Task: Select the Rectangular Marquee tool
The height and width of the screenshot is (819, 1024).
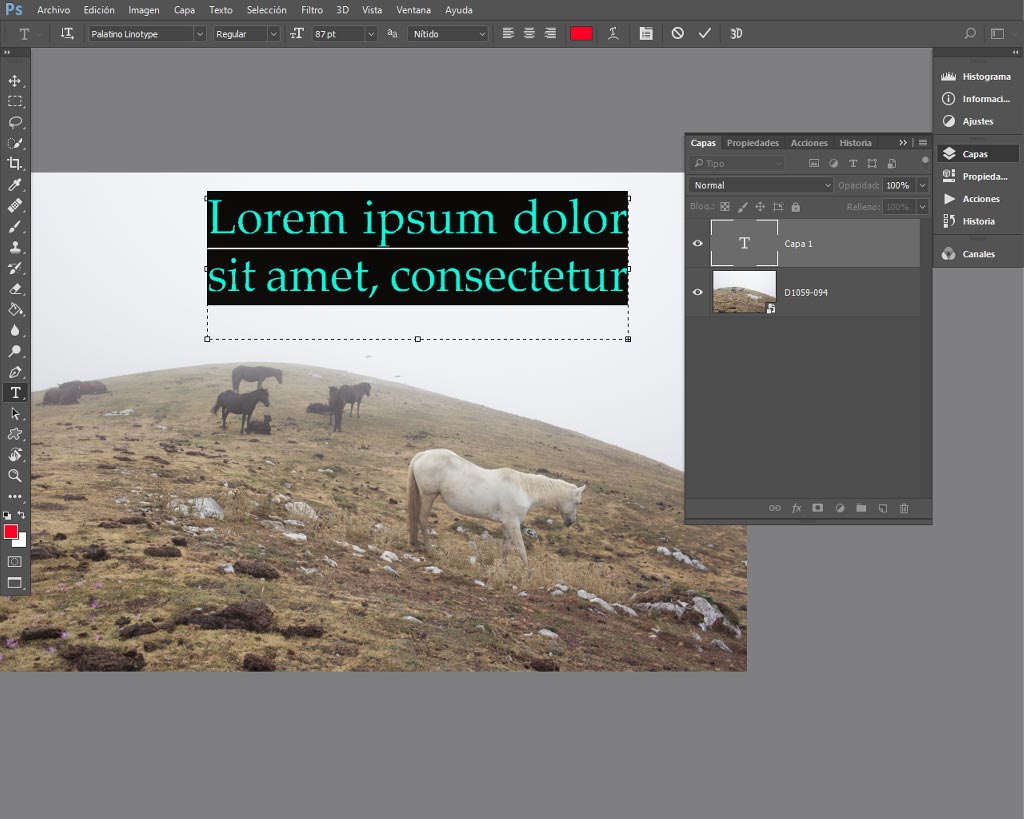Action: (14, 101)
